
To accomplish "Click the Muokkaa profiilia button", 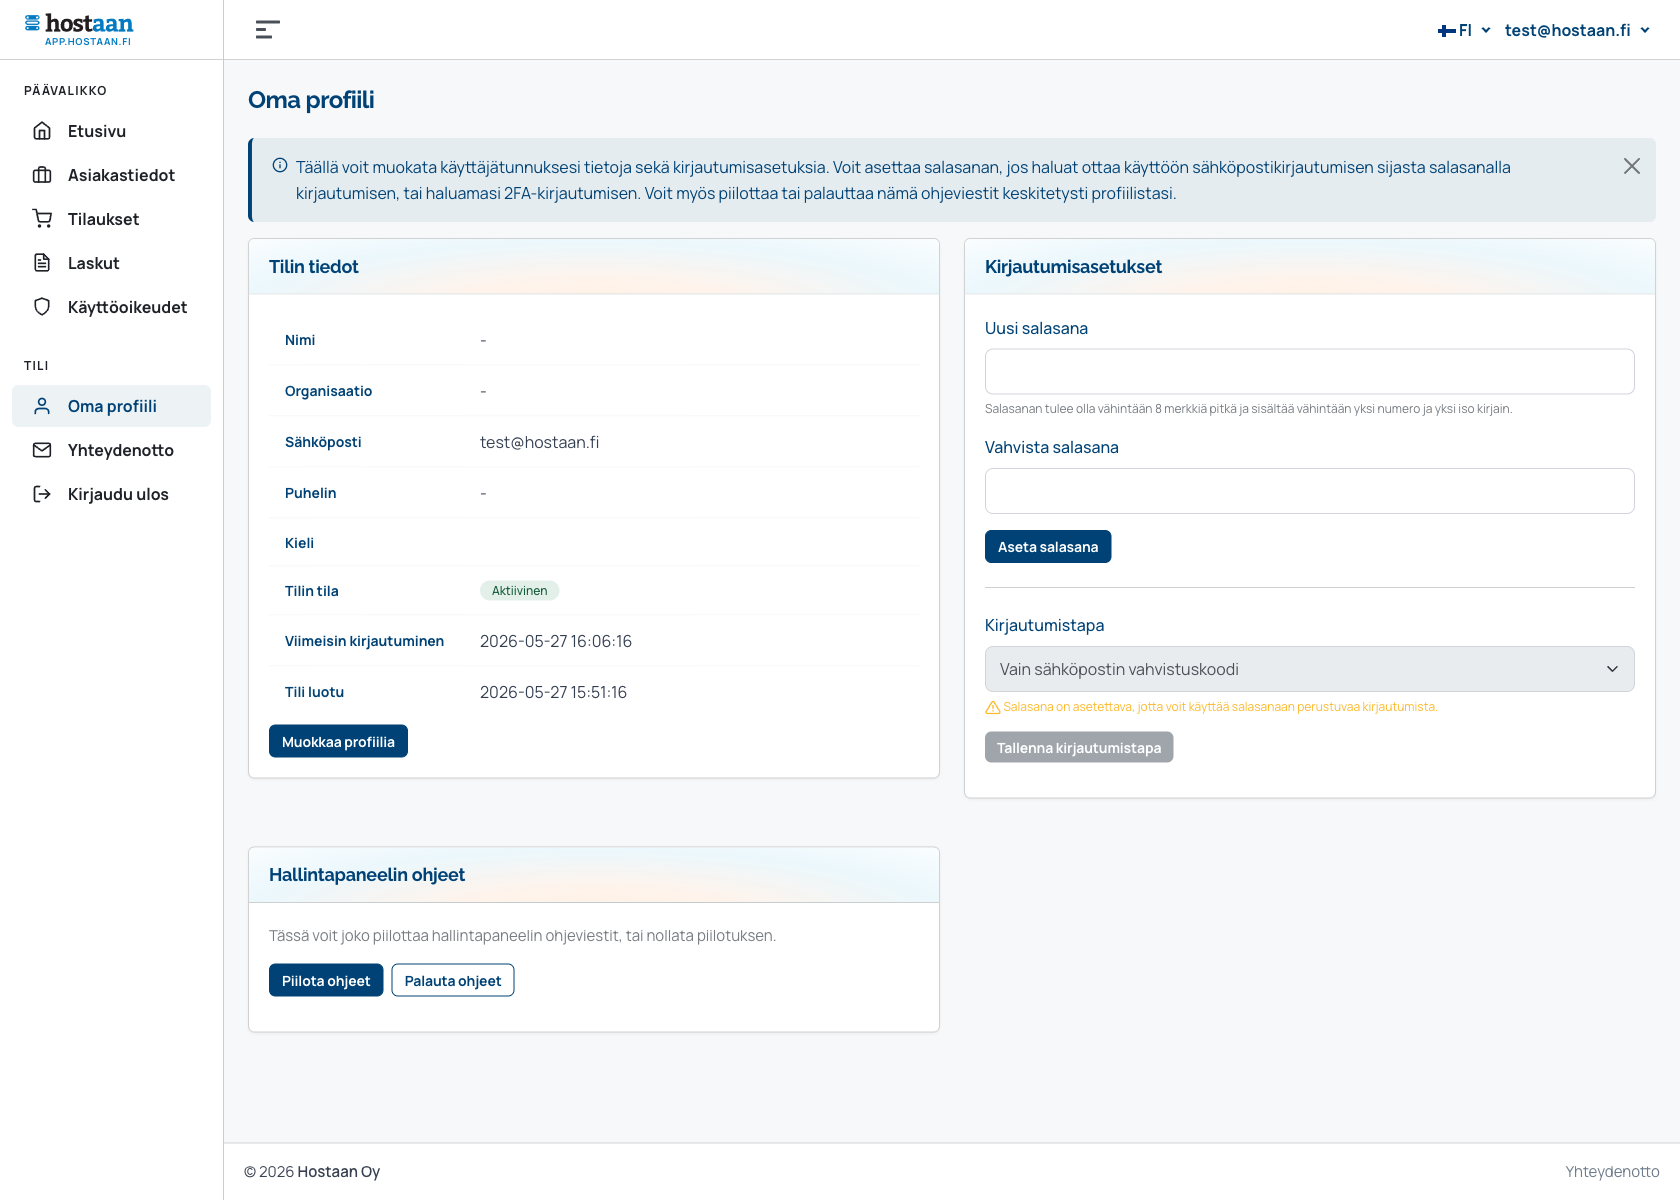I will point(338,741).
